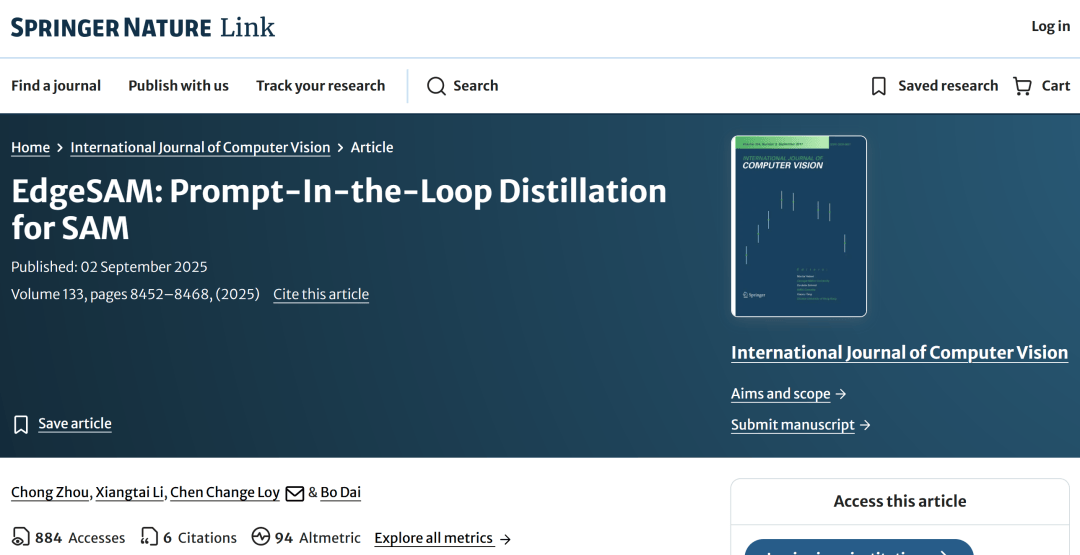The width and height of the screenshot is (1080, 555).
Task: Click Access this article heading
Action: click(x=900, y=501)
